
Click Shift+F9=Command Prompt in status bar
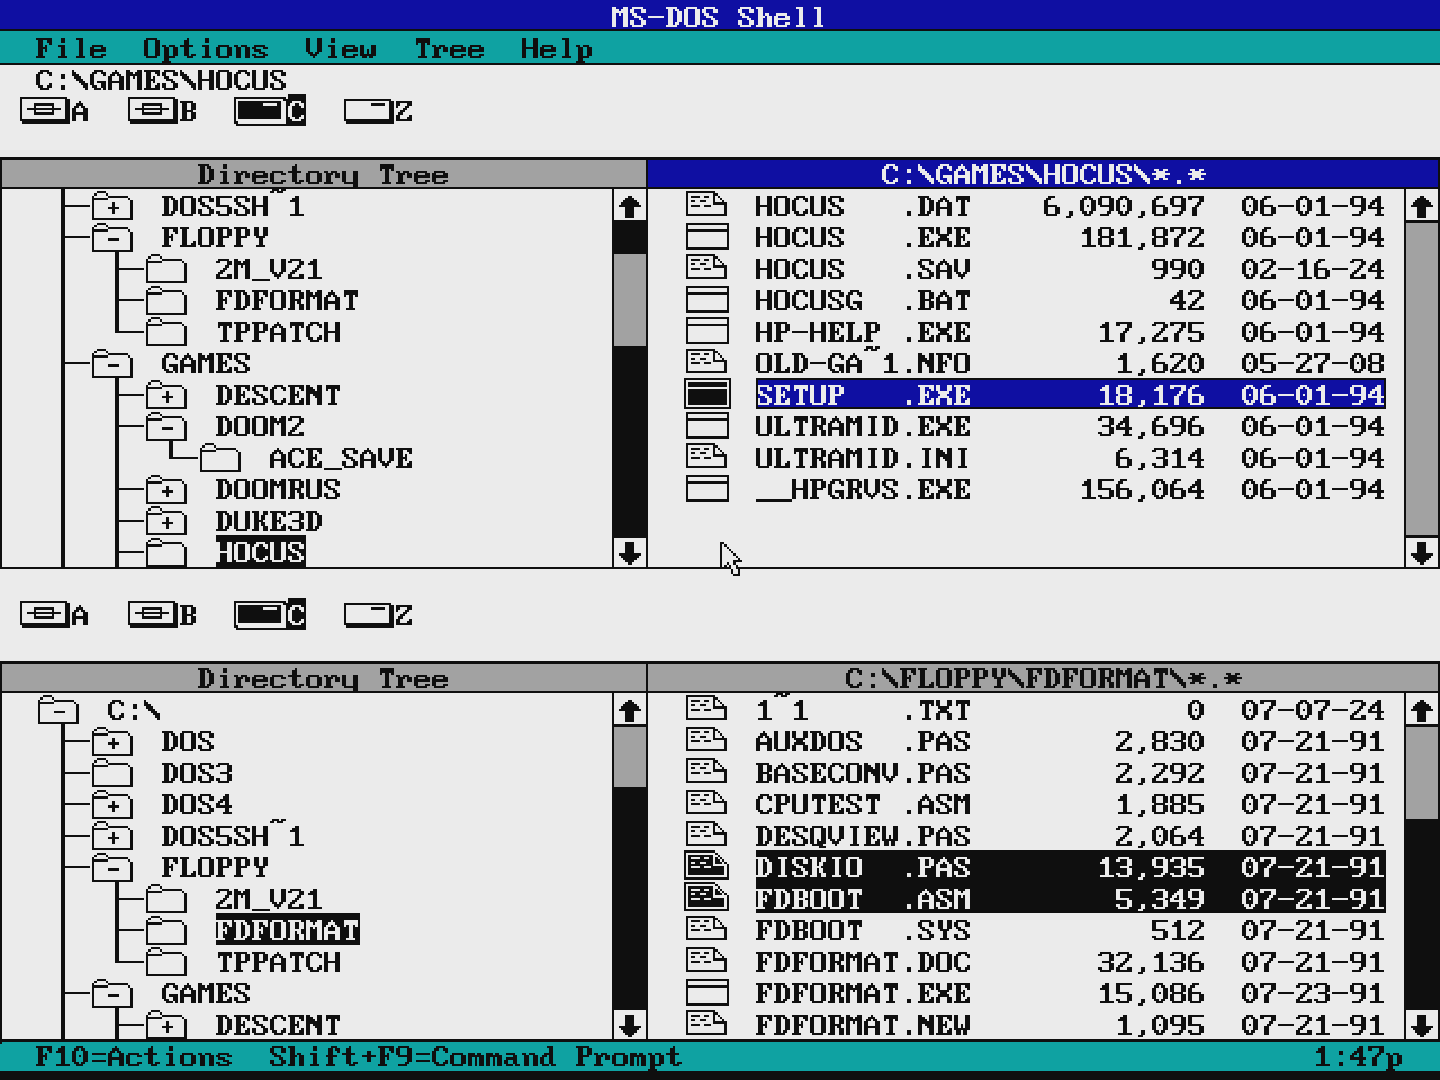pyautogui.click(x=475, y=1056)
